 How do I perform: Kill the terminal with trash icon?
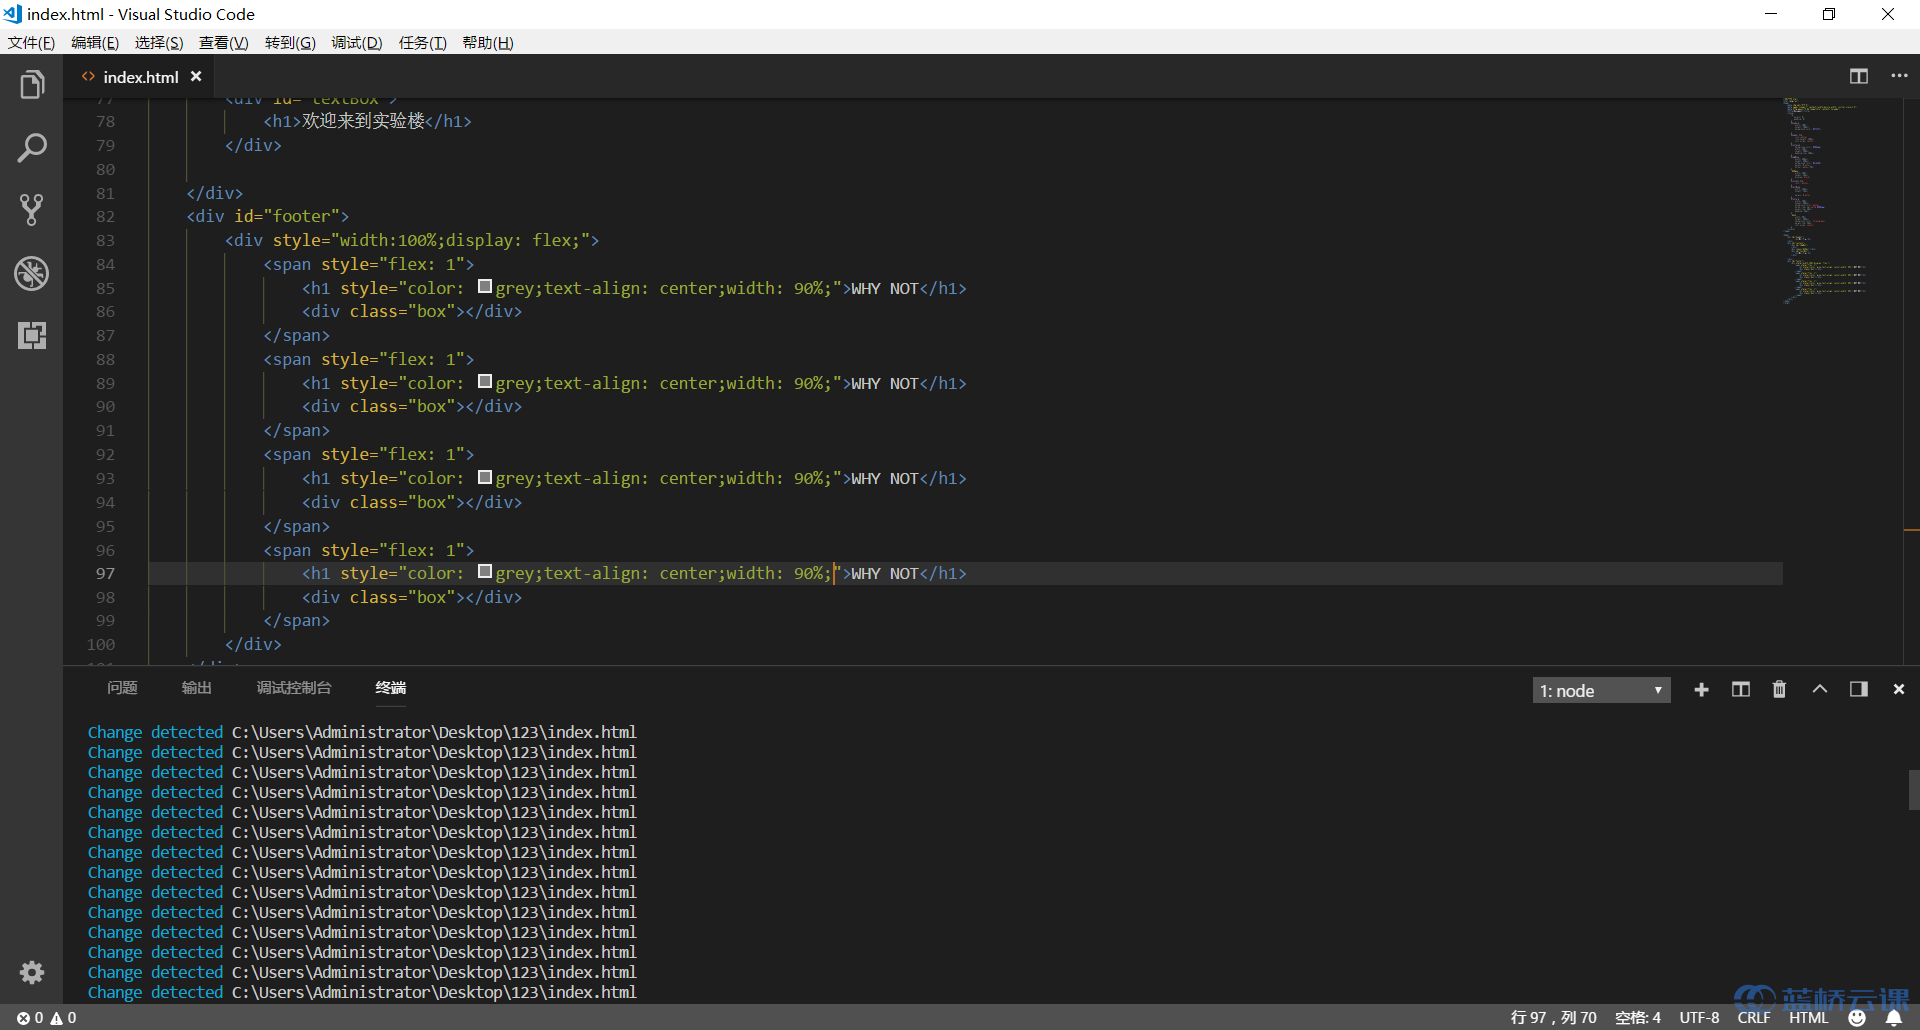1779,690
